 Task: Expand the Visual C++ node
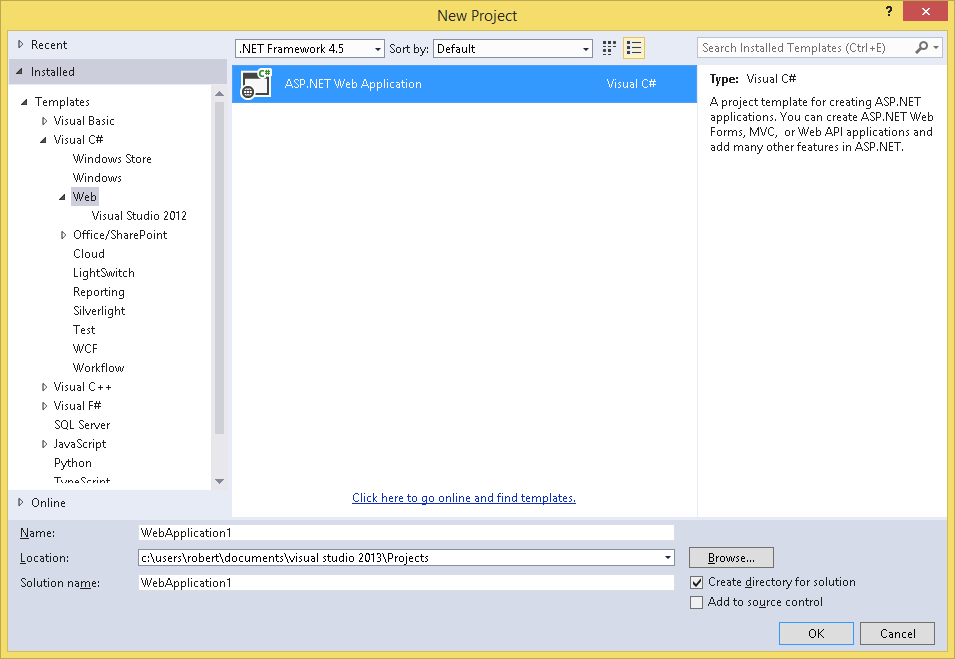pos(44,387)
